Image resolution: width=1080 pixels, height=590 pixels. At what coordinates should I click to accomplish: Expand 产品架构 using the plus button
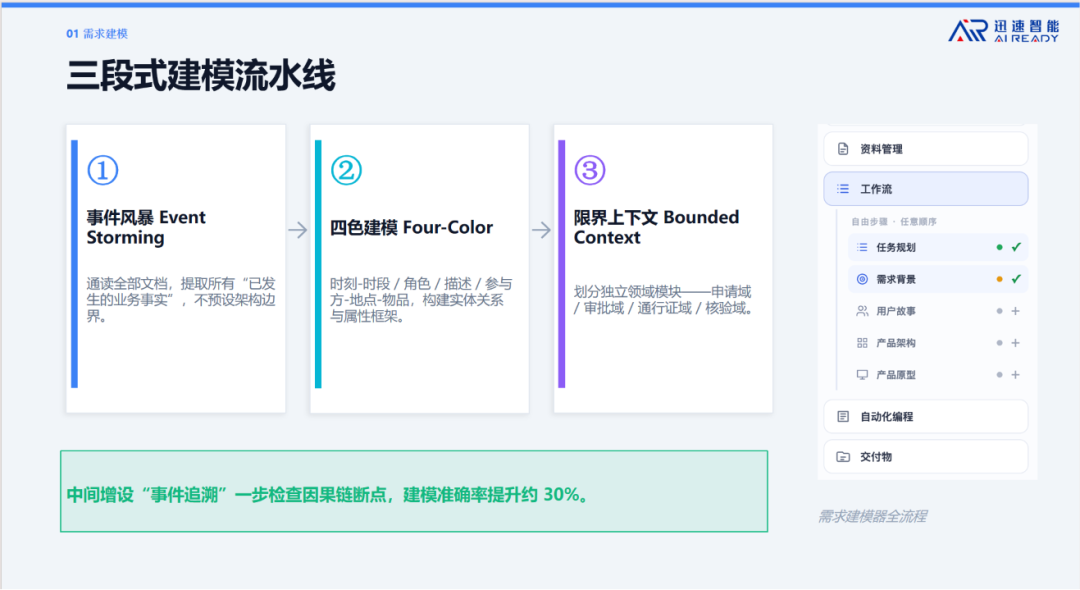(1015, 343)
